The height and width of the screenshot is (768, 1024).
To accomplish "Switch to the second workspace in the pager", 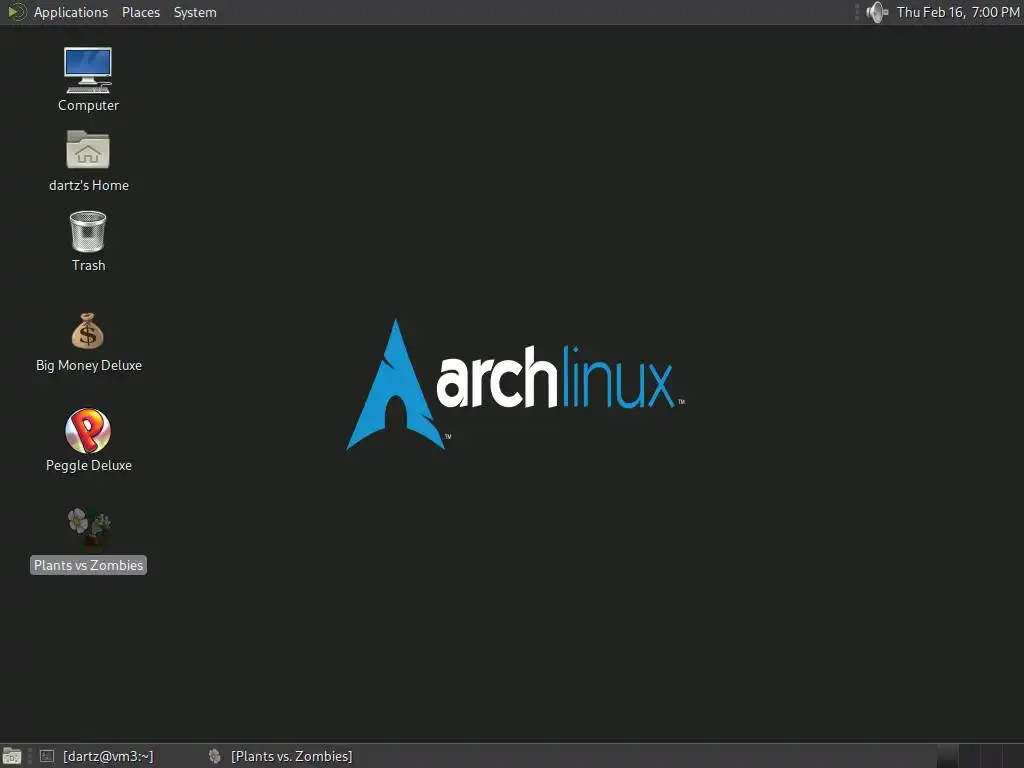I will coord(970,756).
